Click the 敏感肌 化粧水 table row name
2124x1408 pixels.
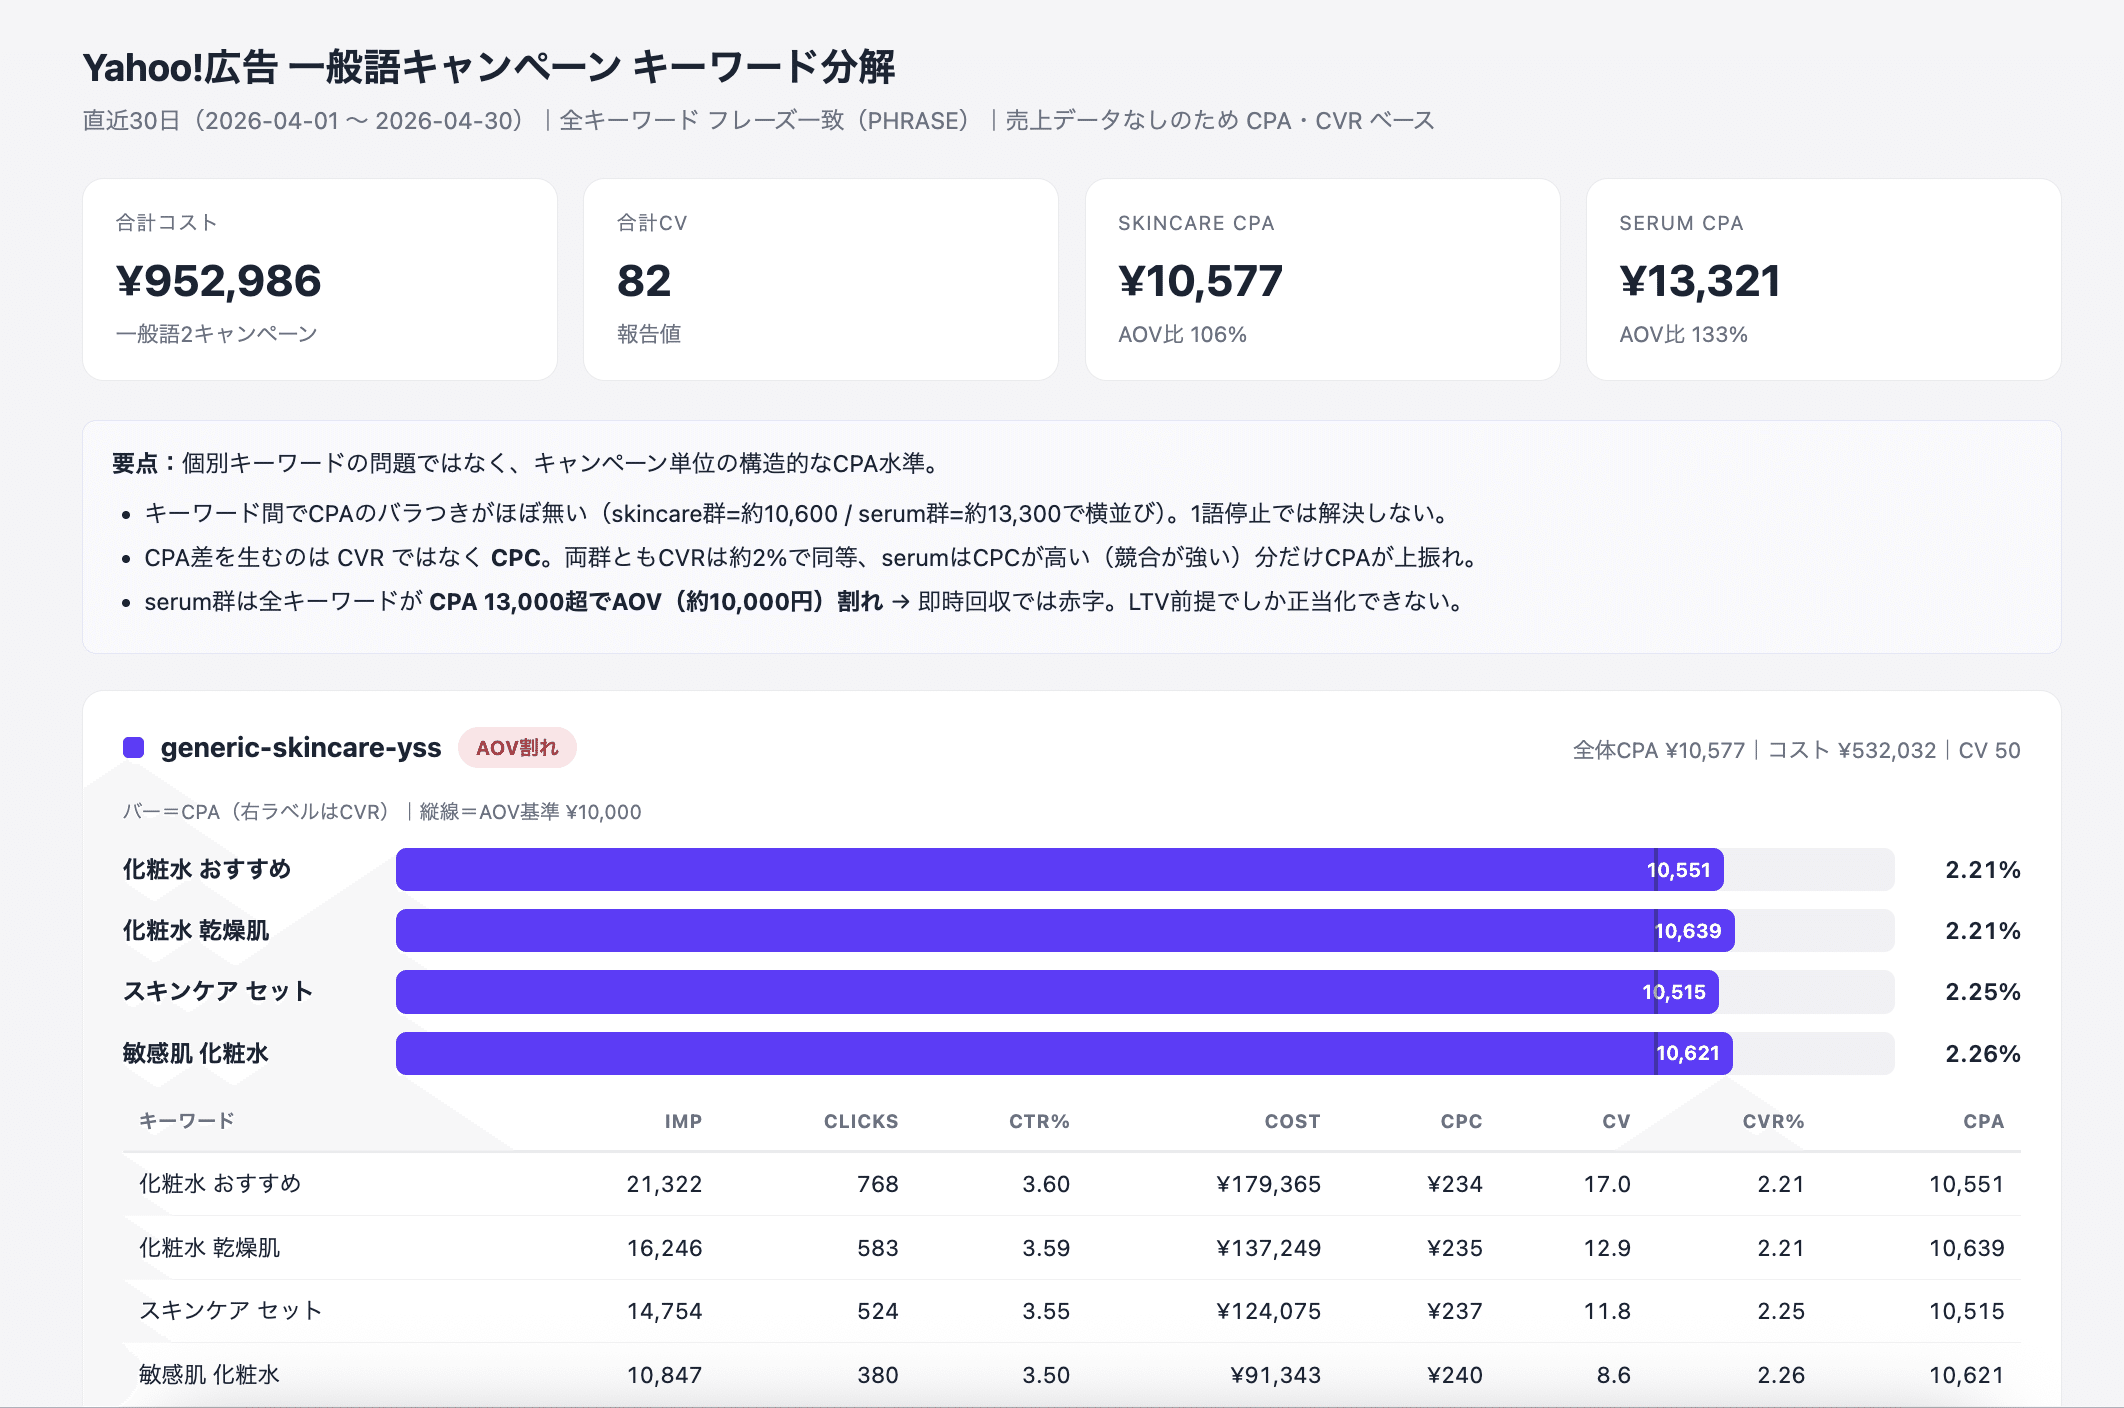pos(209,1375)
